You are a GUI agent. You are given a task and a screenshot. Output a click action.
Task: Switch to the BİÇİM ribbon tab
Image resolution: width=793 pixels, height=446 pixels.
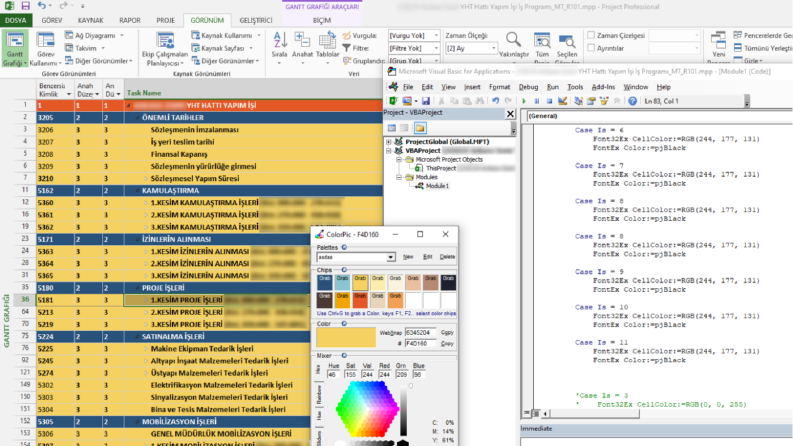pos(322,20)
